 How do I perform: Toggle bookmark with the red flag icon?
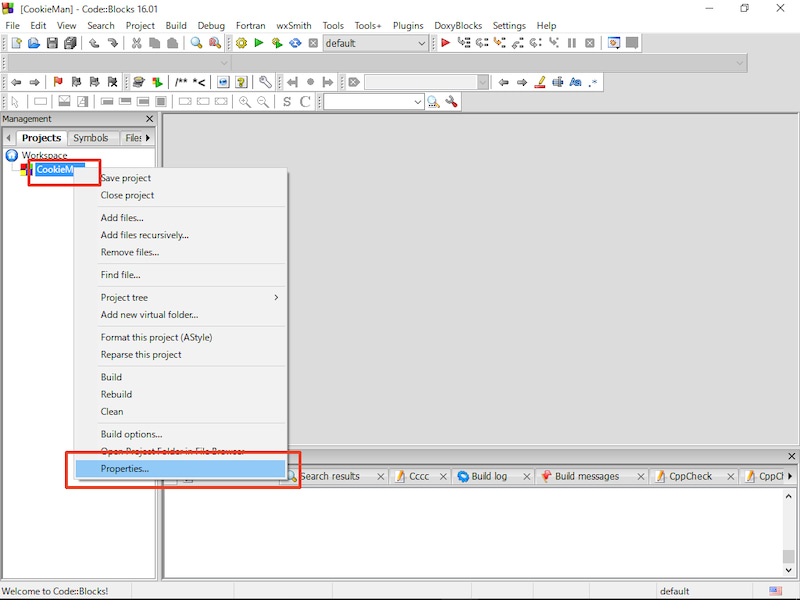click(58, 82)
